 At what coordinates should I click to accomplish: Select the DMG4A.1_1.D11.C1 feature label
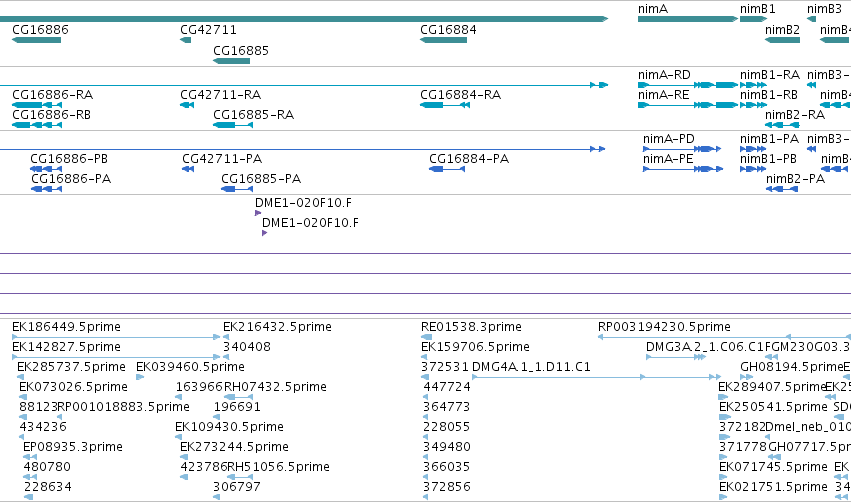click(531, 367)
